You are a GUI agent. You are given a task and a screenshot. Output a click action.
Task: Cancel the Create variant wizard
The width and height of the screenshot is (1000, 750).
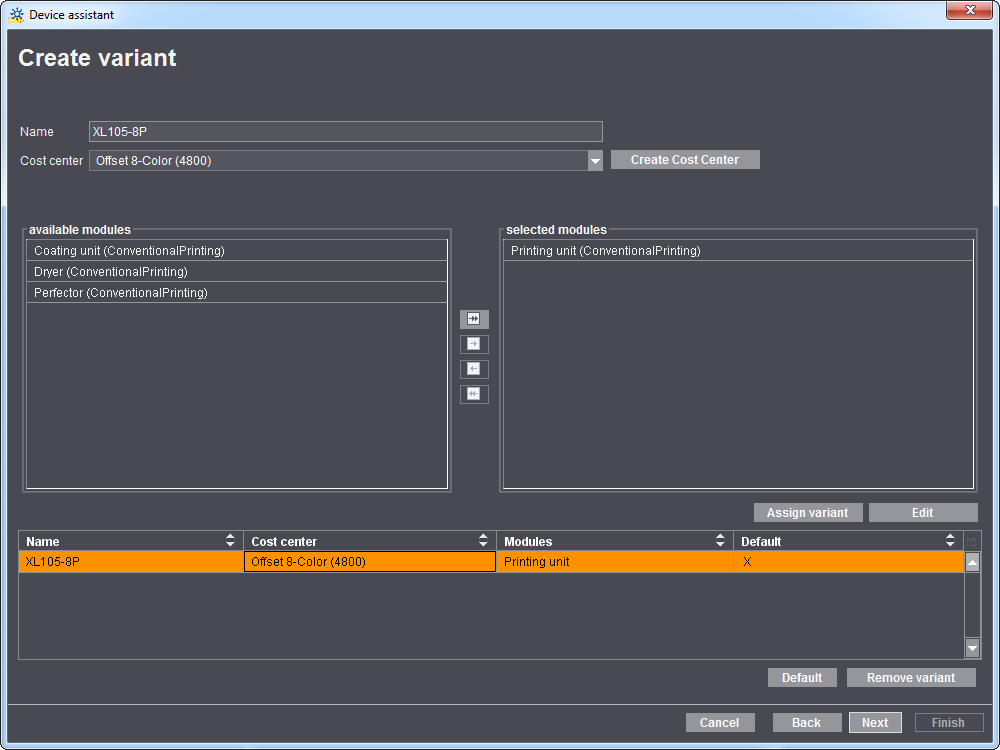click(720, 722)
